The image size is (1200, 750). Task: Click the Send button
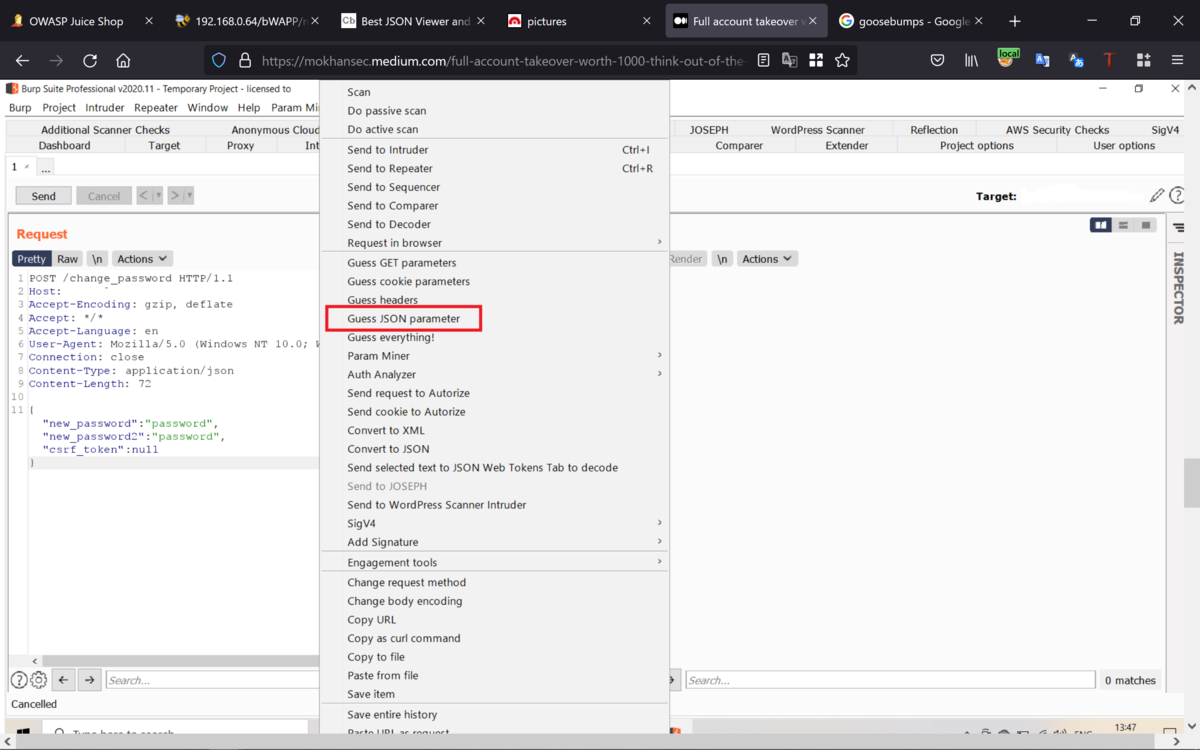click(x=43, y=196)
